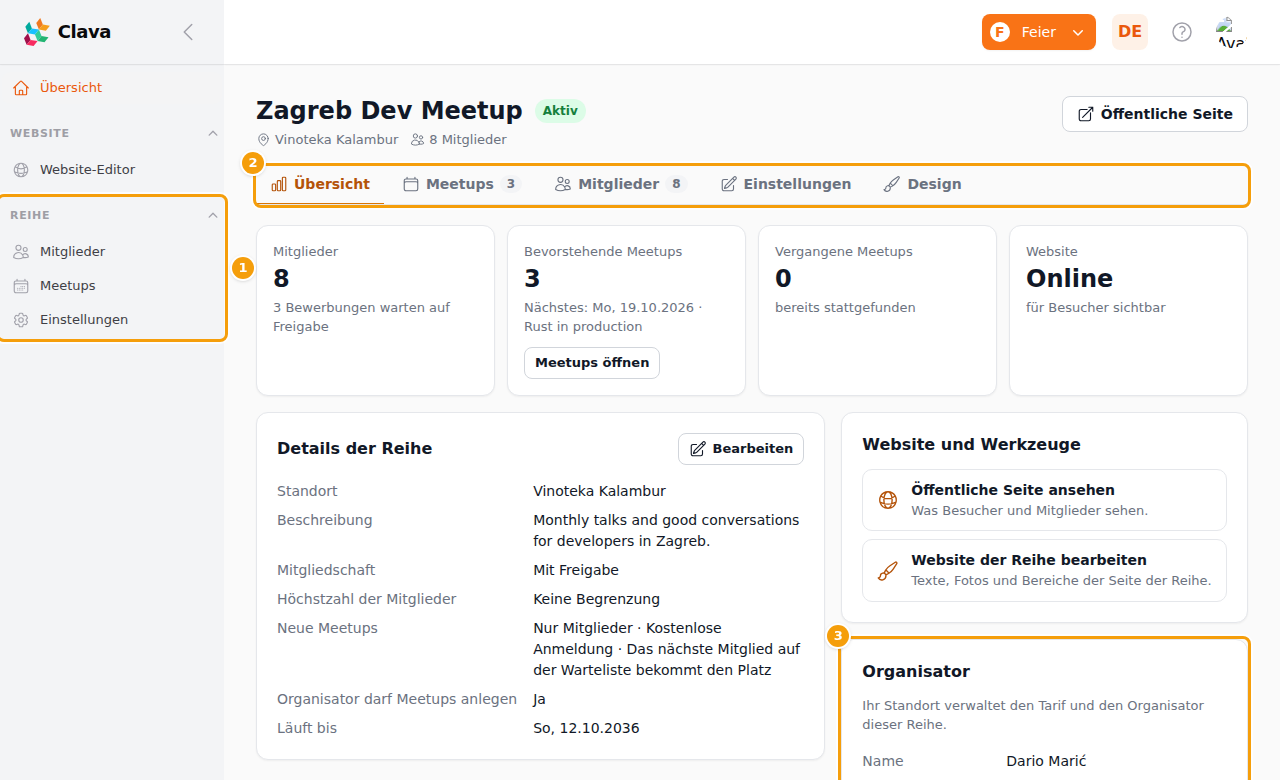
Task: Click the Clava logo
Action: 67,32
